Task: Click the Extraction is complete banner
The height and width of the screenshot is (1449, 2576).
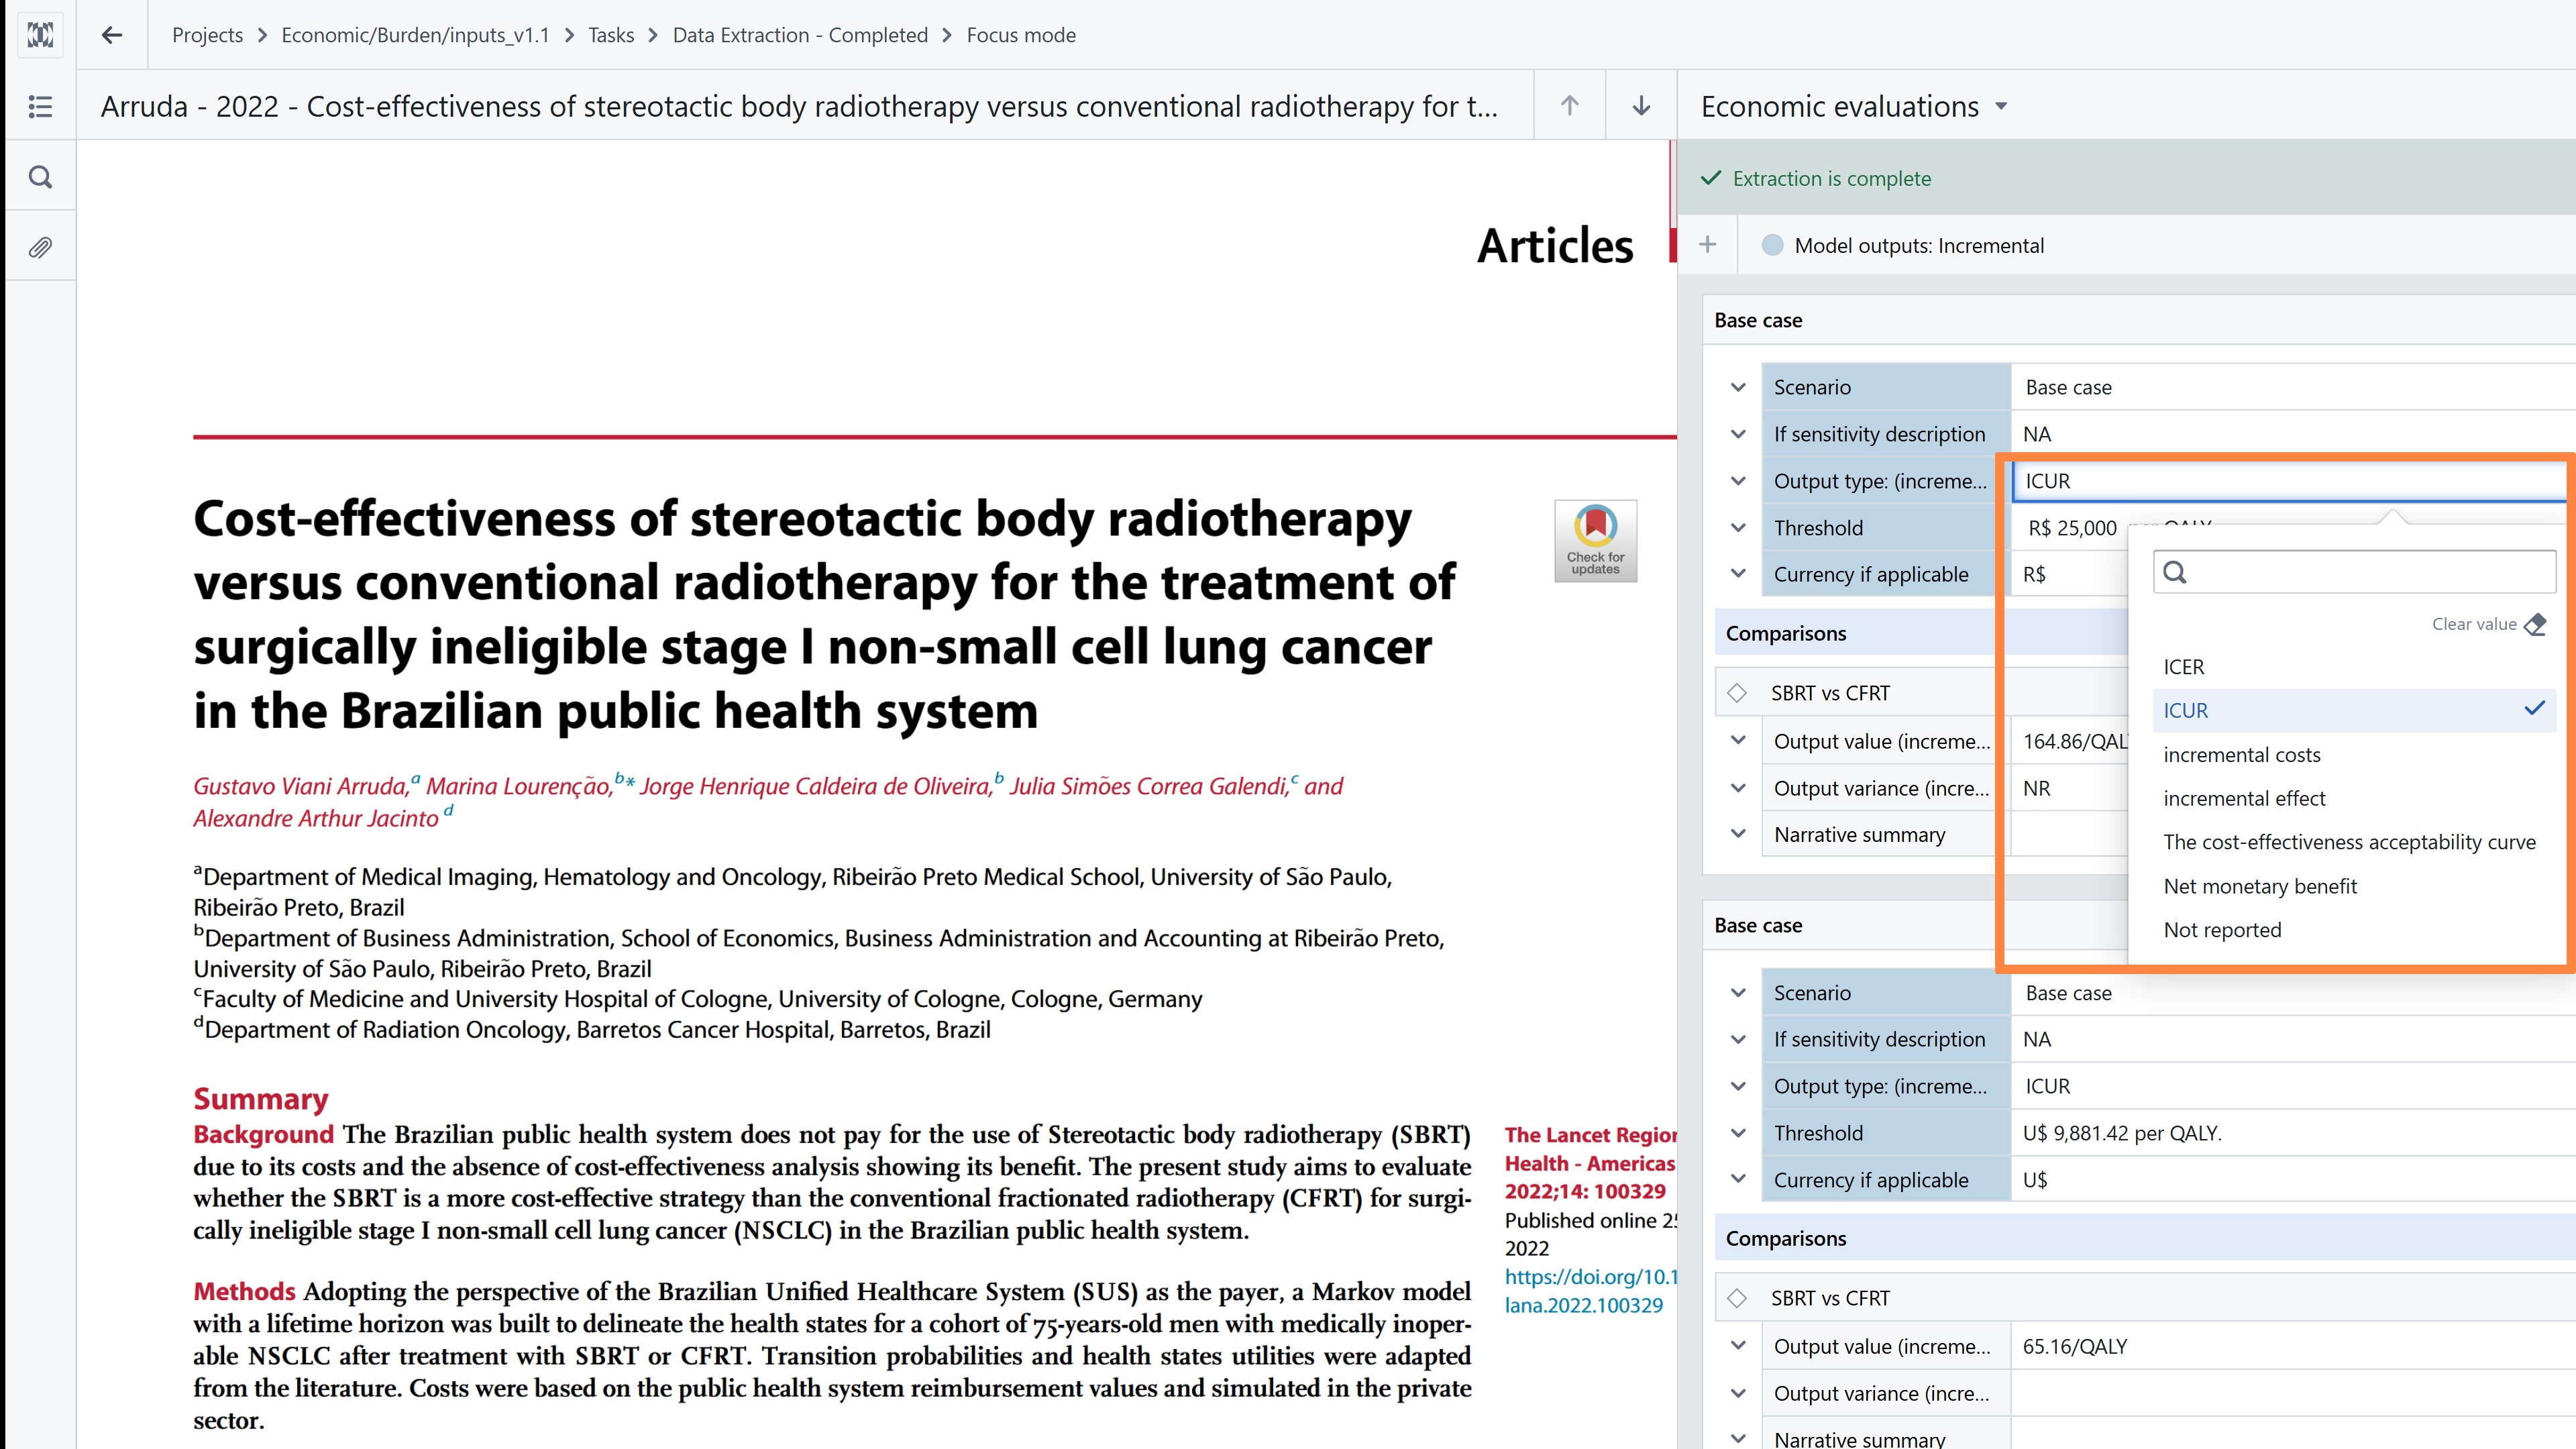Action: (2127, 178)
